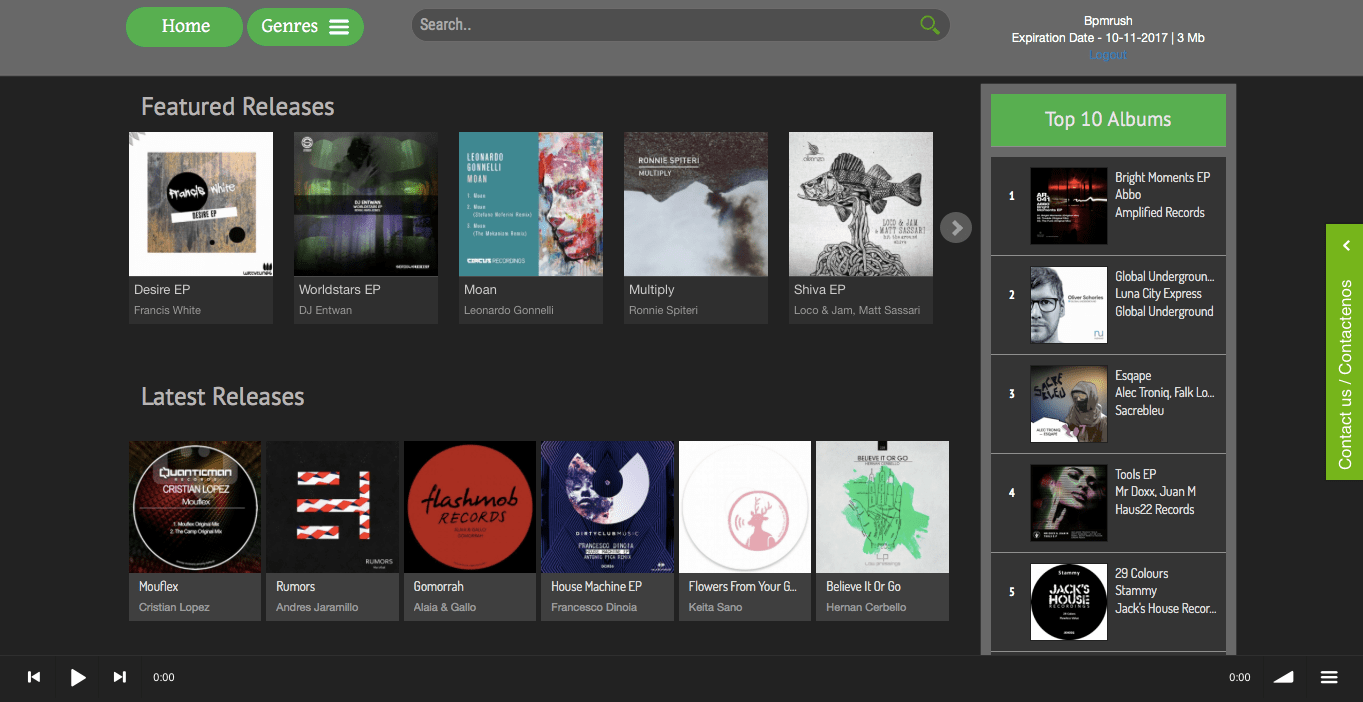Click the green magnifier search icon
This screenshot has height=702, width=1363.
[x=929, y=25]
